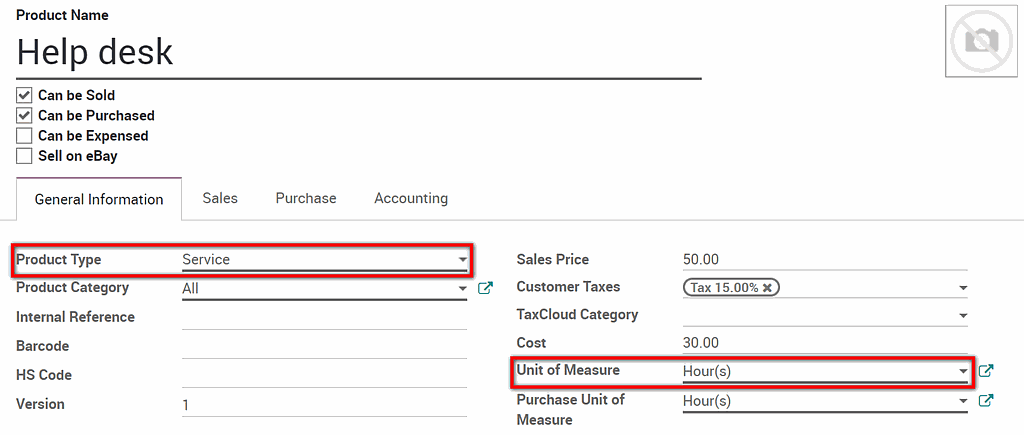This screenshot has width=1024, height=435.
Task: Open the Accounting tab
Action: 411,198
